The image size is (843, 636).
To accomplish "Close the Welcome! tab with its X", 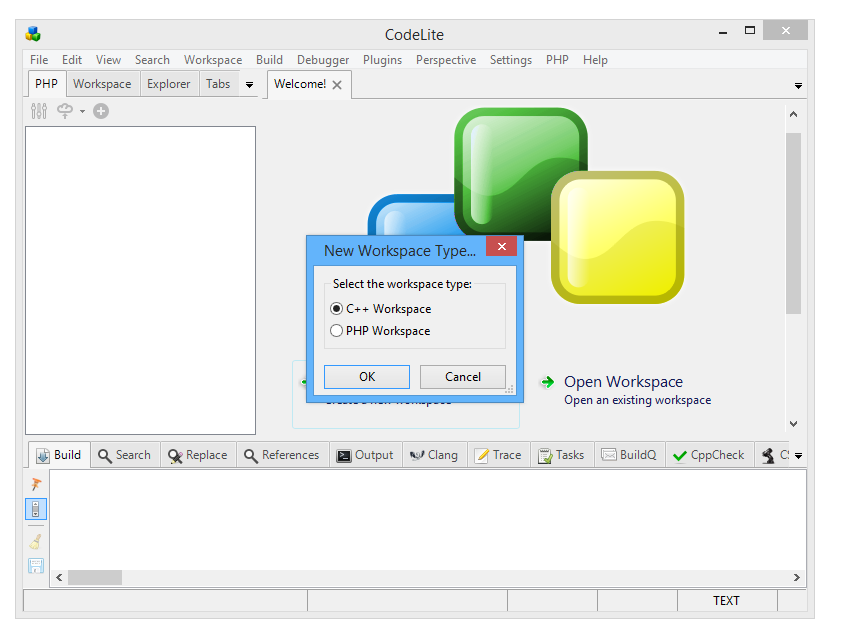I will (x=337, y=85).
